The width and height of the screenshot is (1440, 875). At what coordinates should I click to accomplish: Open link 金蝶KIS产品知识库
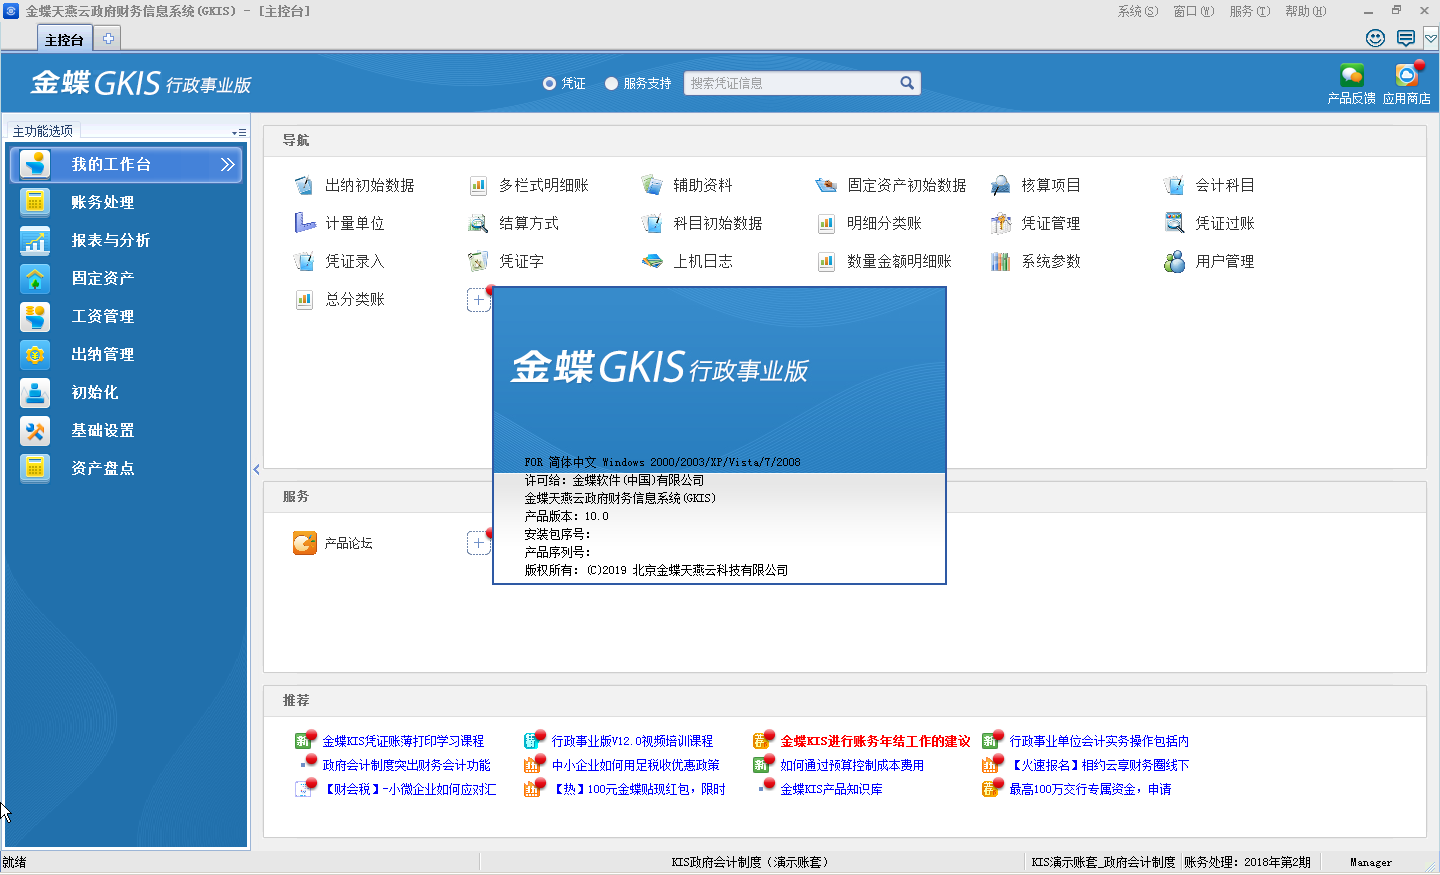point(831,789)
